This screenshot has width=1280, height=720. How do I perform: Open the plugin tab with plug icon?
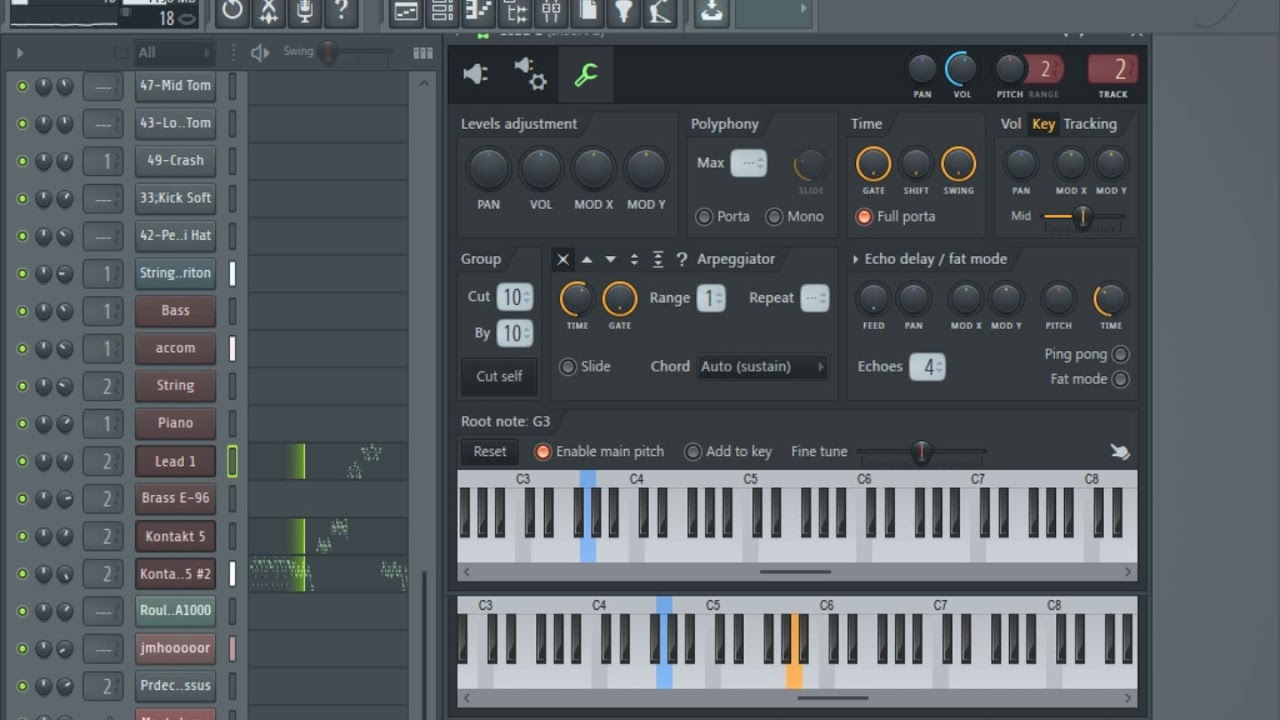[476, 74]
